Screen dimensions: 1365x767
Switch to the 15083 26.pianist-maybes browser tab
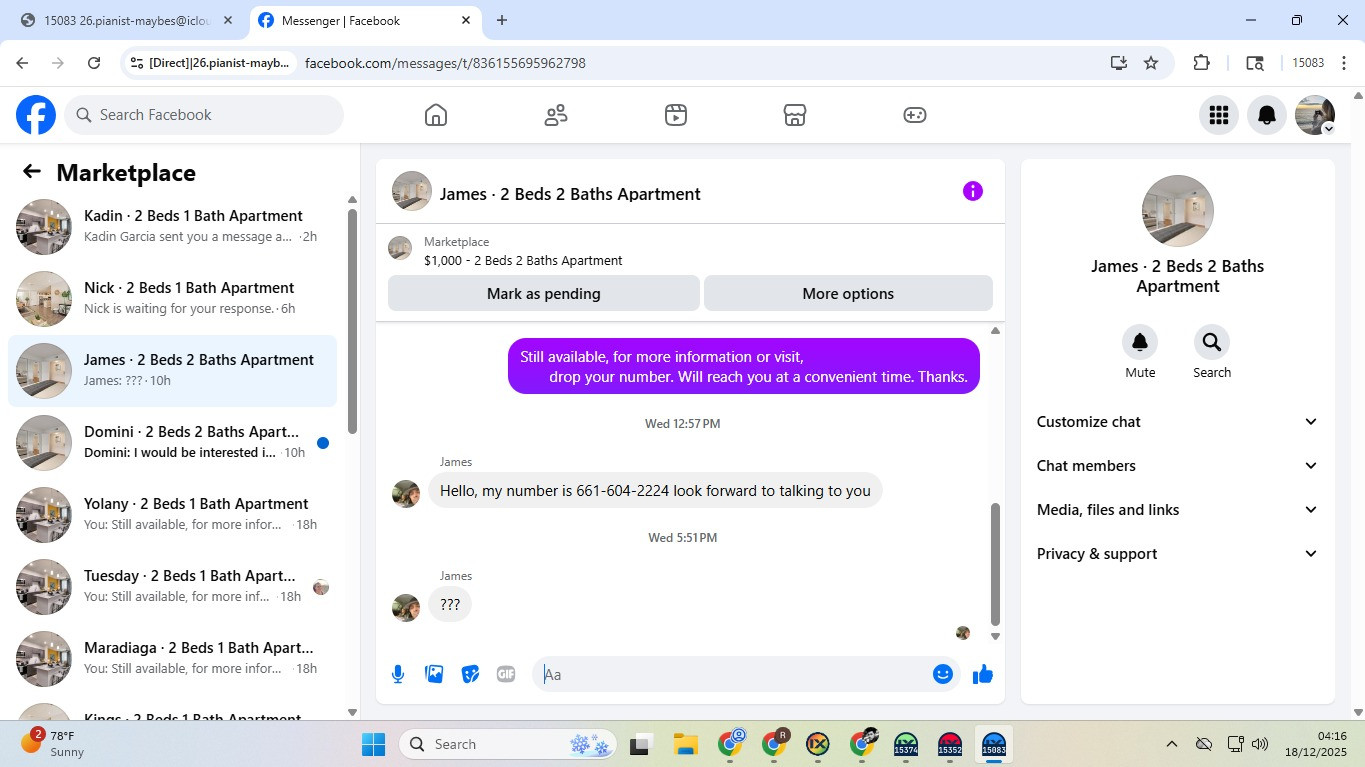point(127,20)
